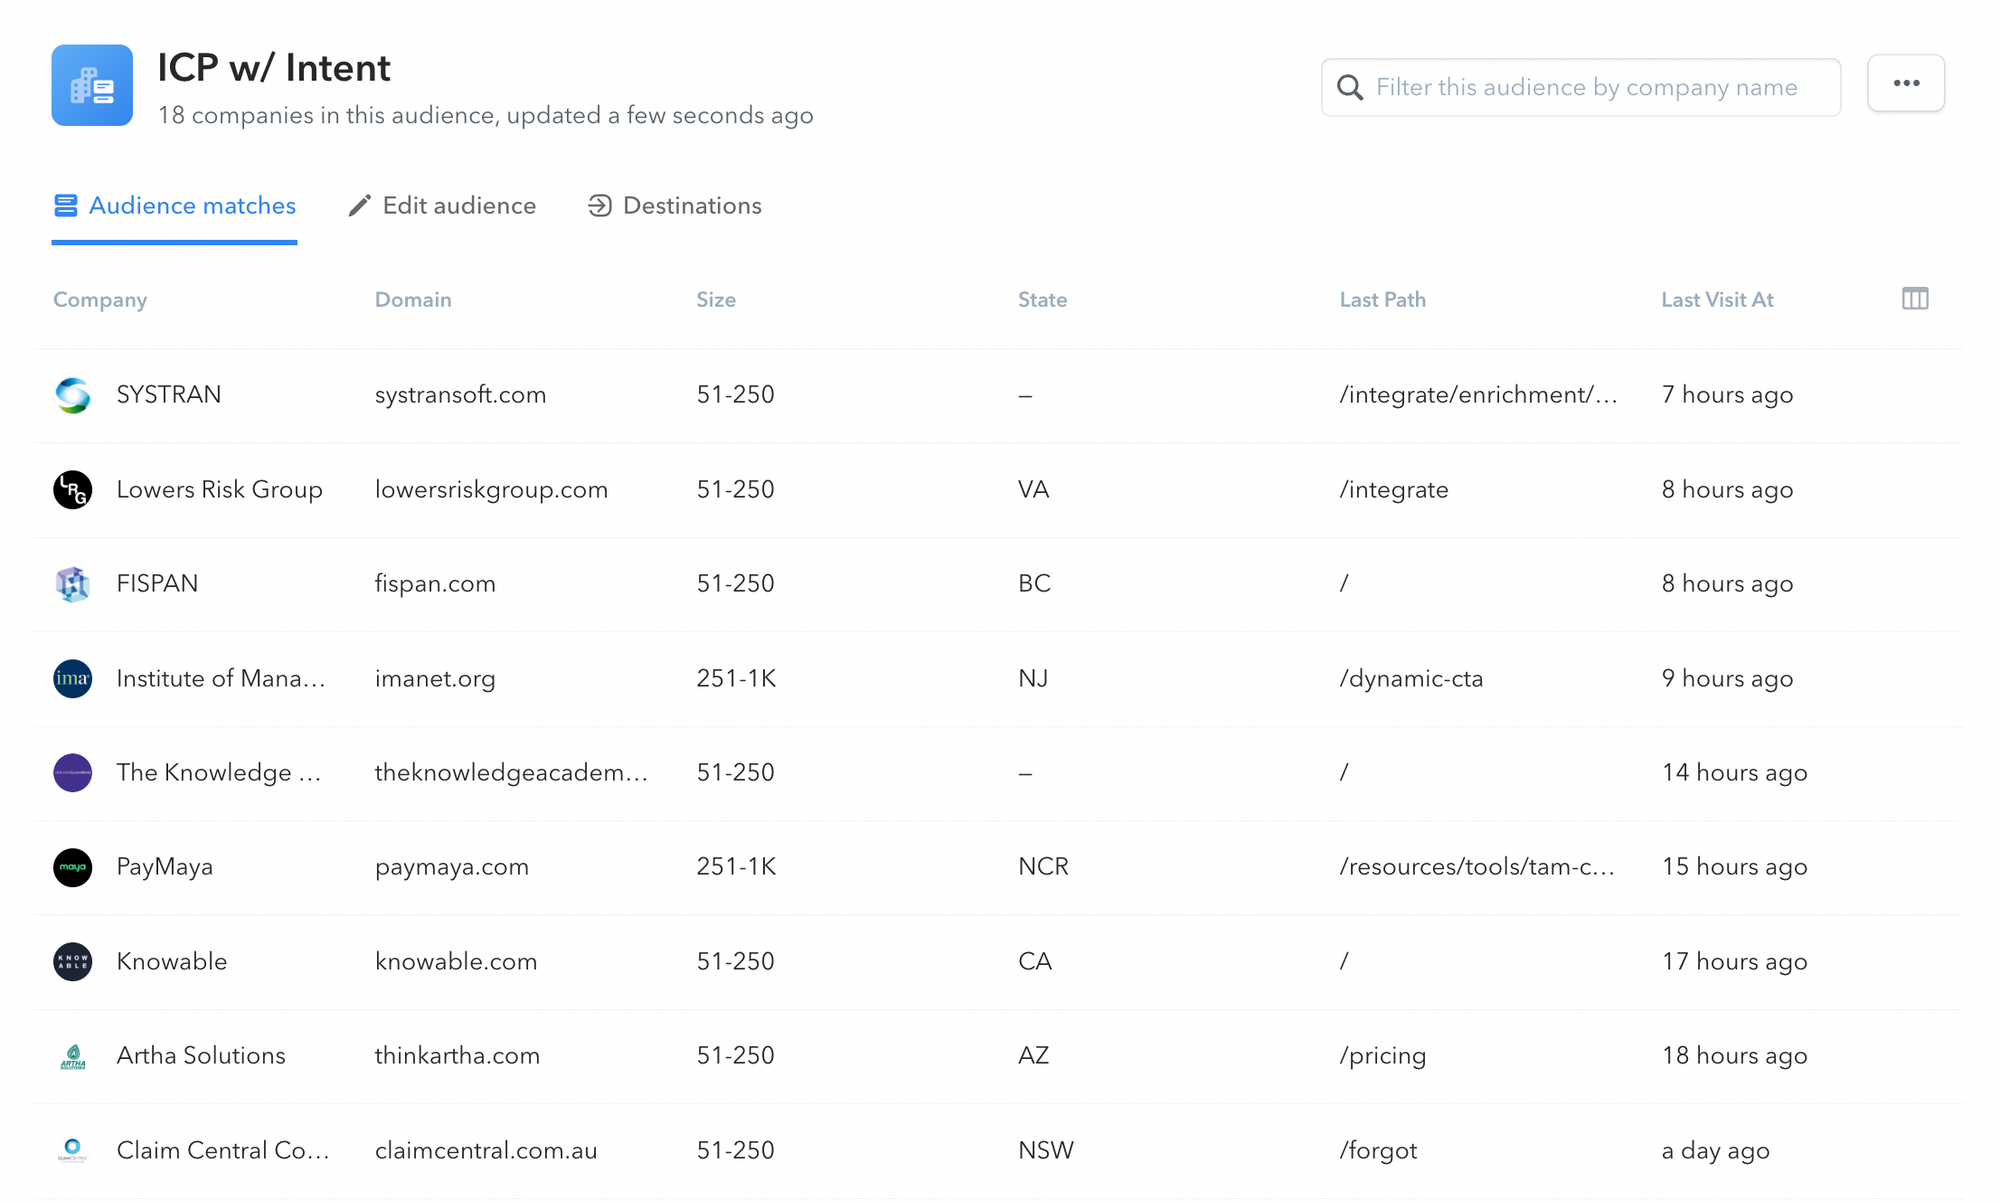Click the claimcentral.com.au domain
This screenshot has height=1203, width=2000.
(x=486, y=1151)
